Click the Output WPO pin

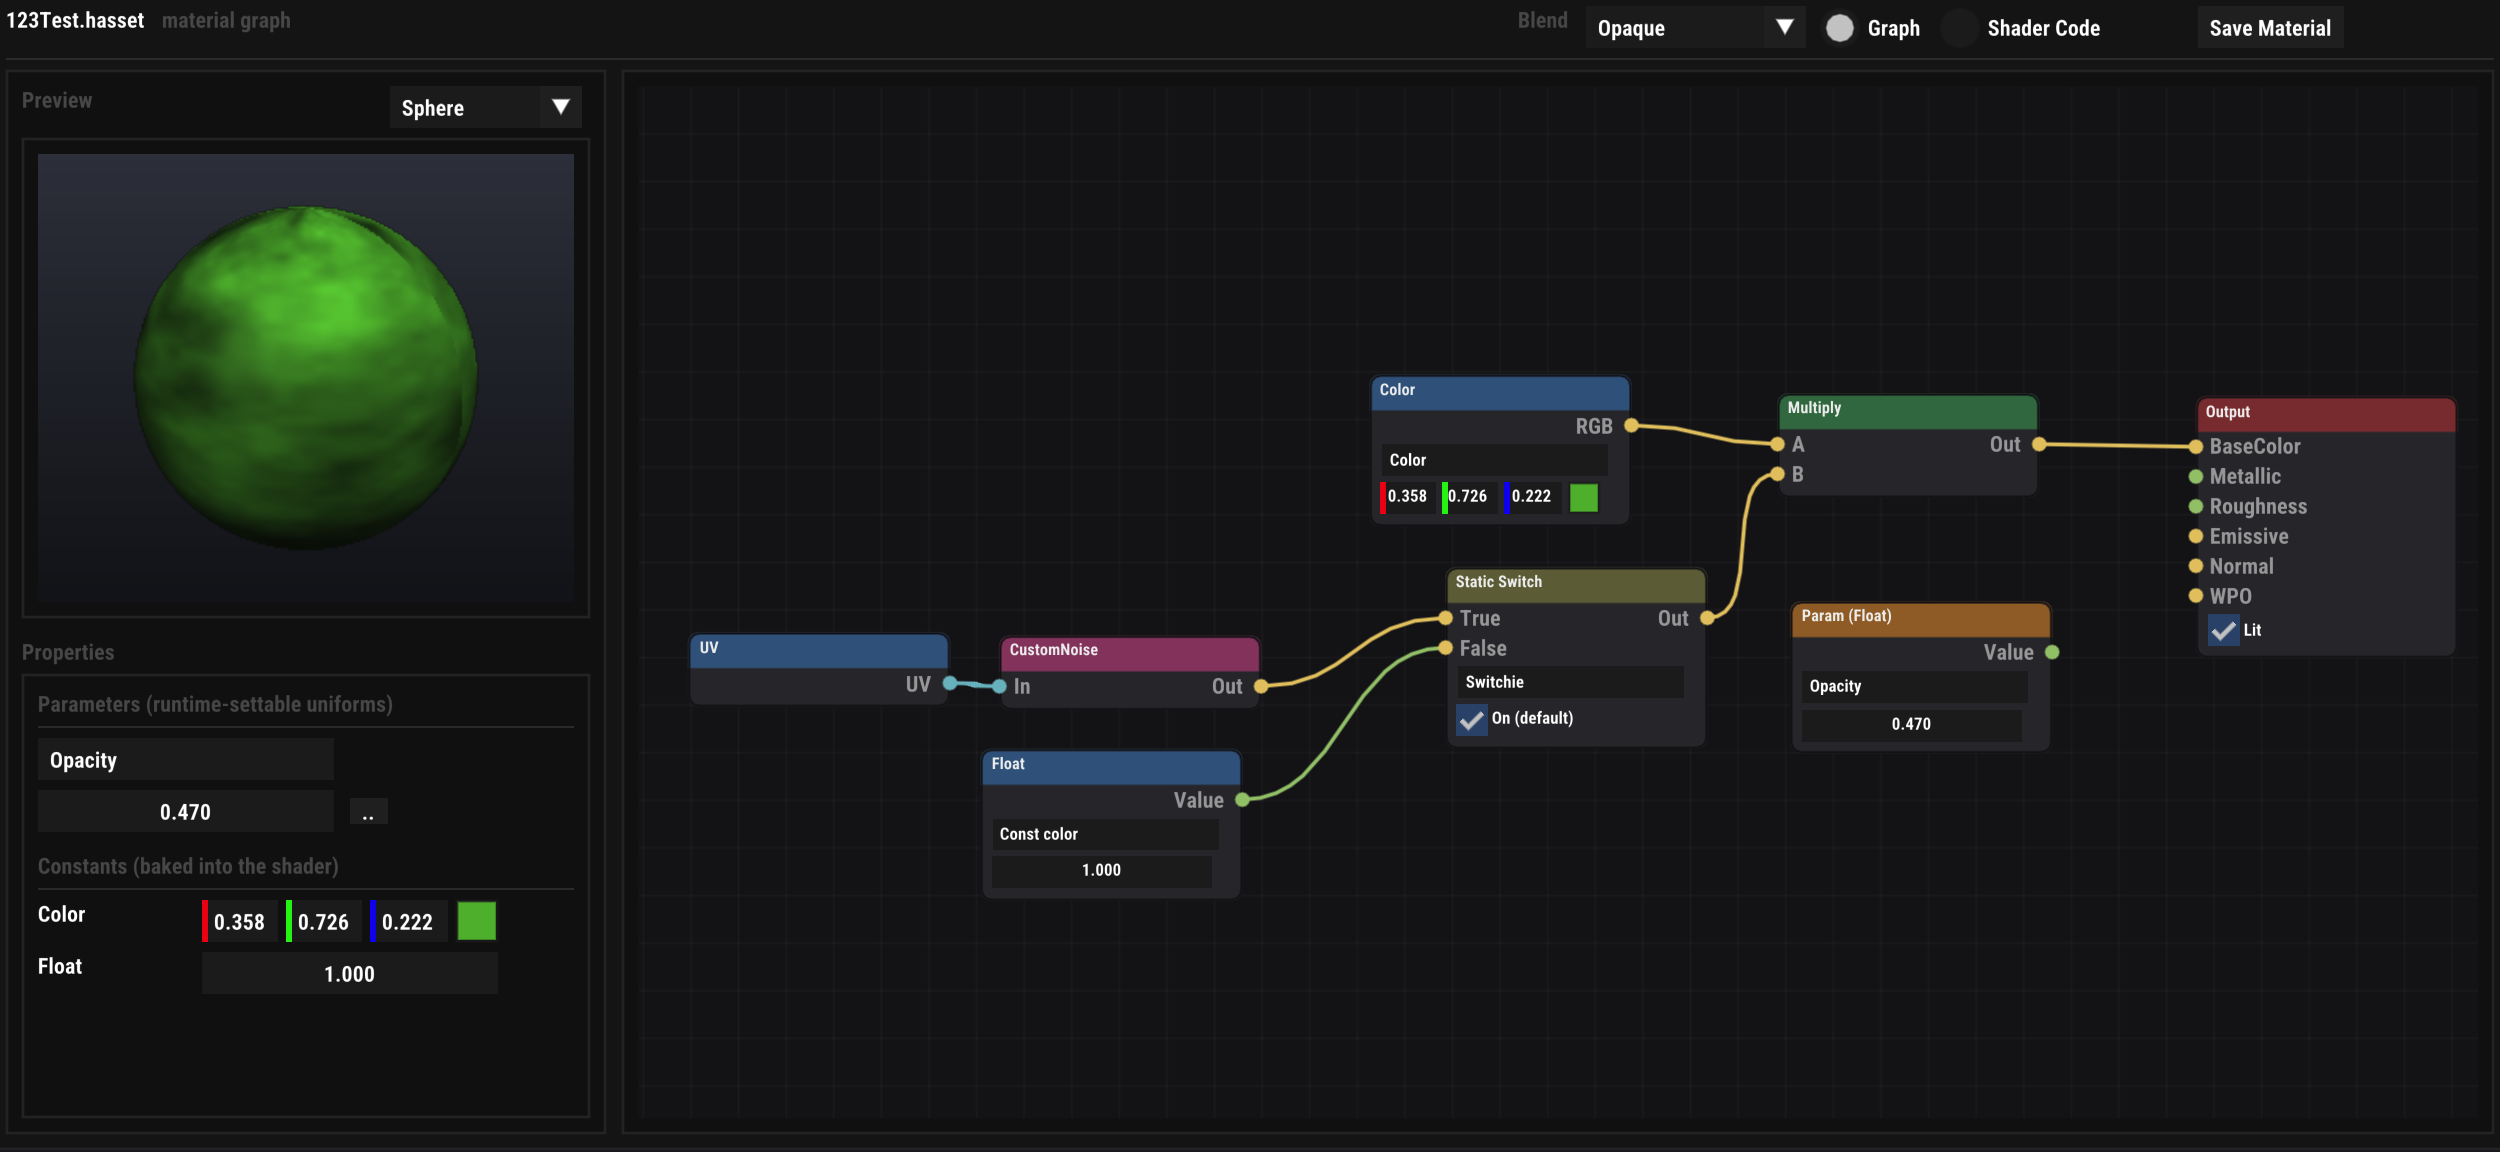click(x=2196, y=596)
